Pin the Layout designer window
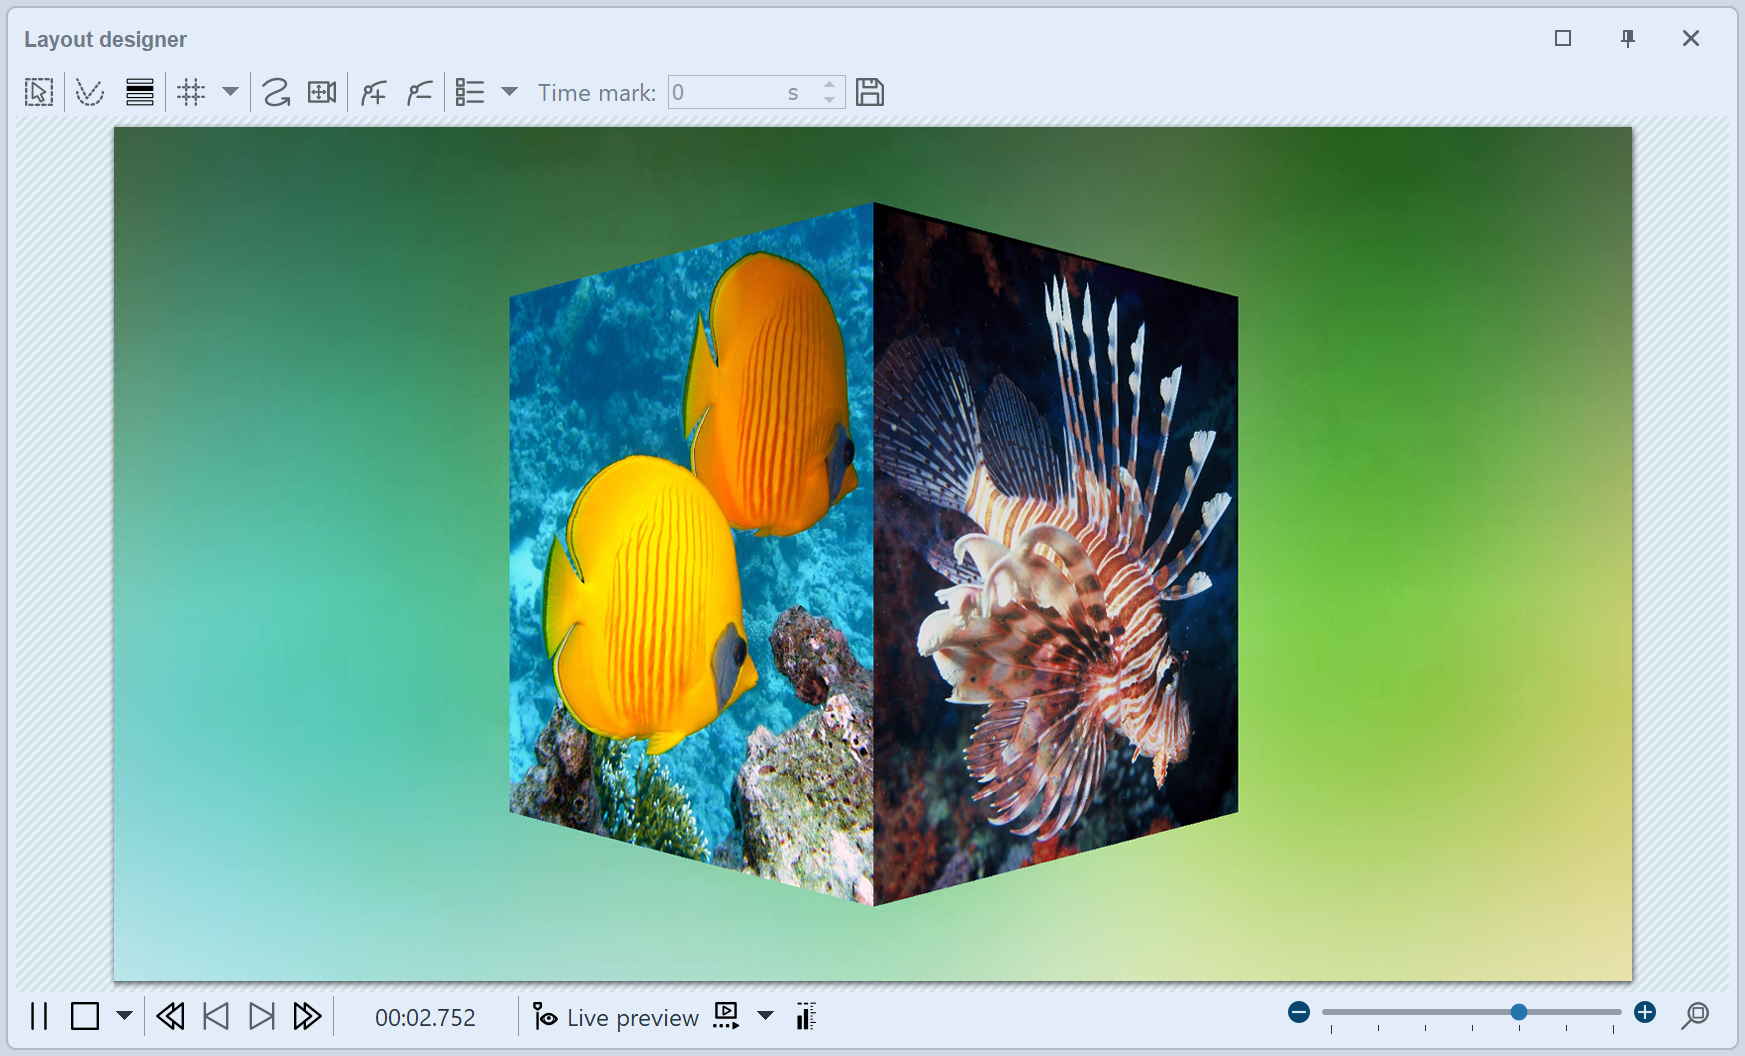1745x1056 pixels. [x=1627, y=38]
